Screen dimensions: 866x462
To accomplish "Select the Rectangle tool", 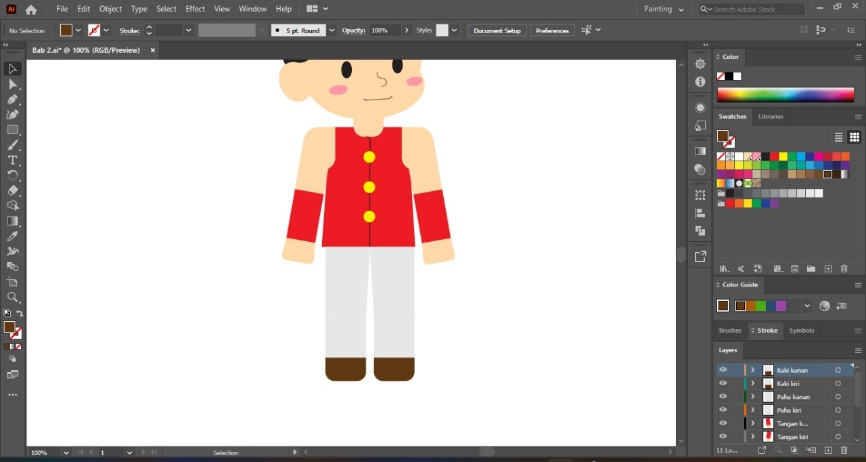I will [x=12, y=130].
